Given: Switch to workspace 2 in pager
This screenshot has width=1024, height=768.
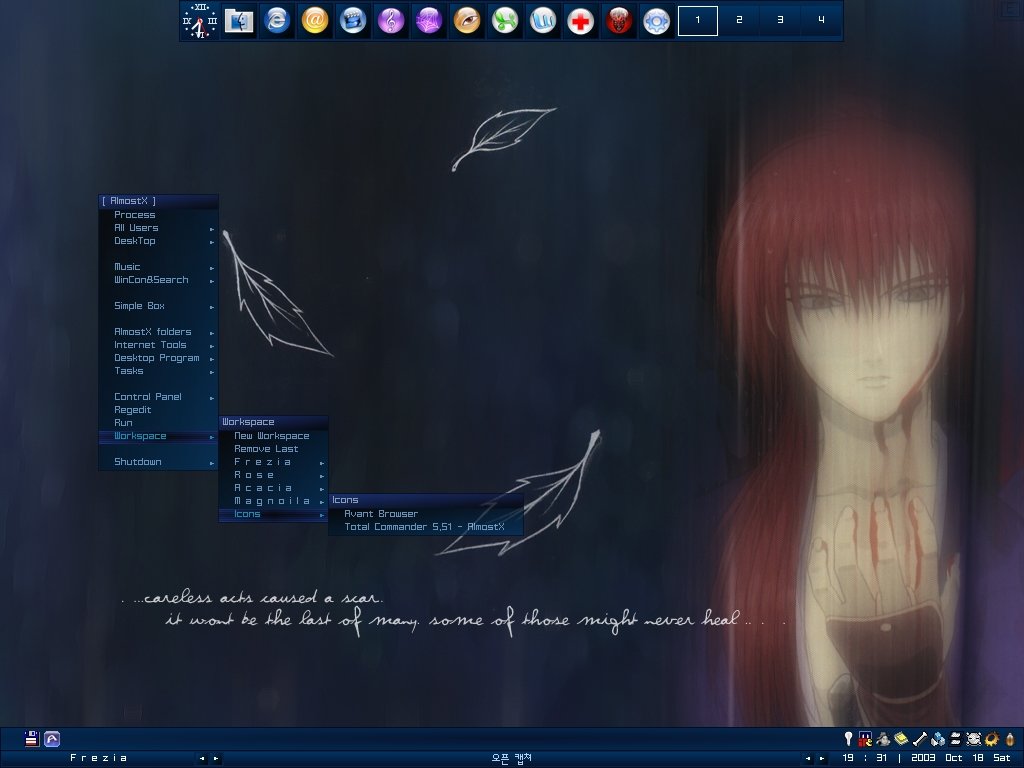Looking at the screenshot, I should pyautogui.click(x=739, y=20).
